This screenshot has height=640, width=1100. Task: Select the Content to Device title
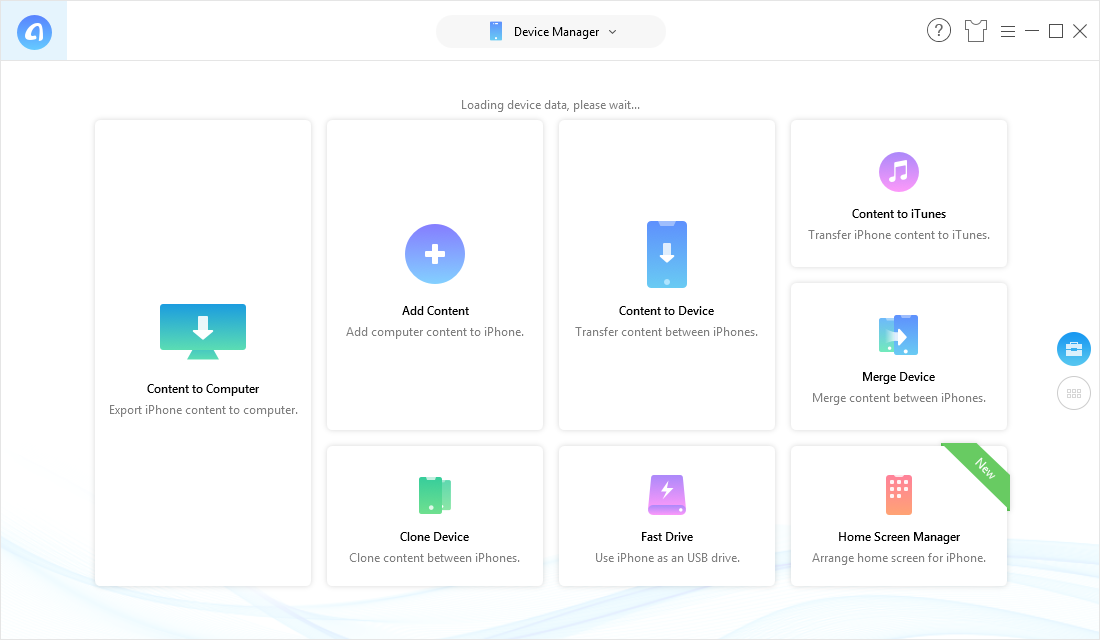666,311
